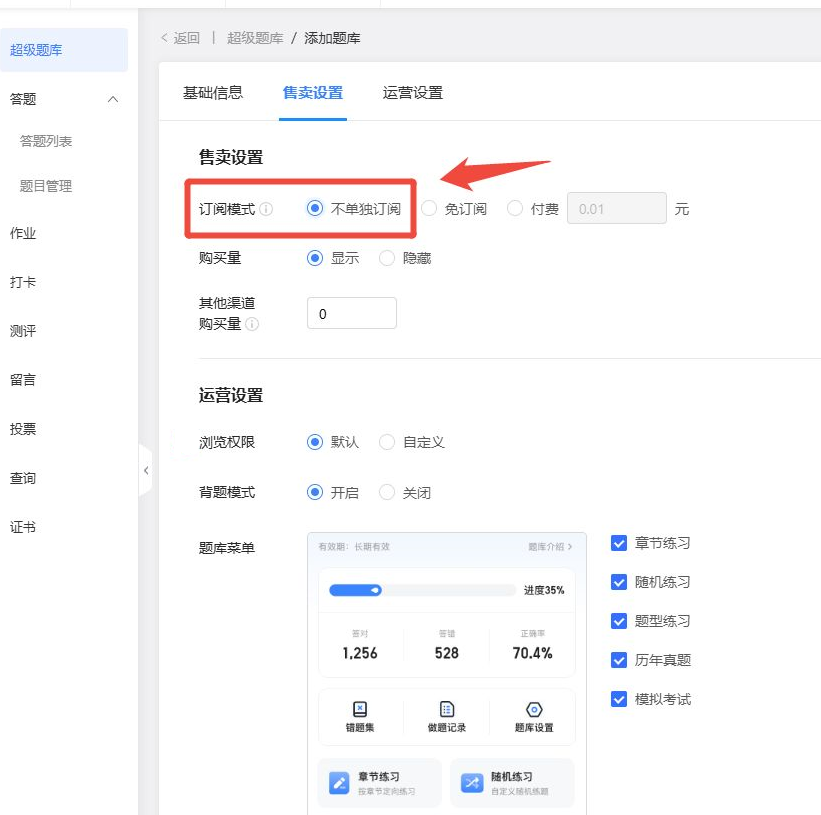This screenshot has width=821, height=815.
Task: Go back using the 返回 link
Action: click(180, 38)
